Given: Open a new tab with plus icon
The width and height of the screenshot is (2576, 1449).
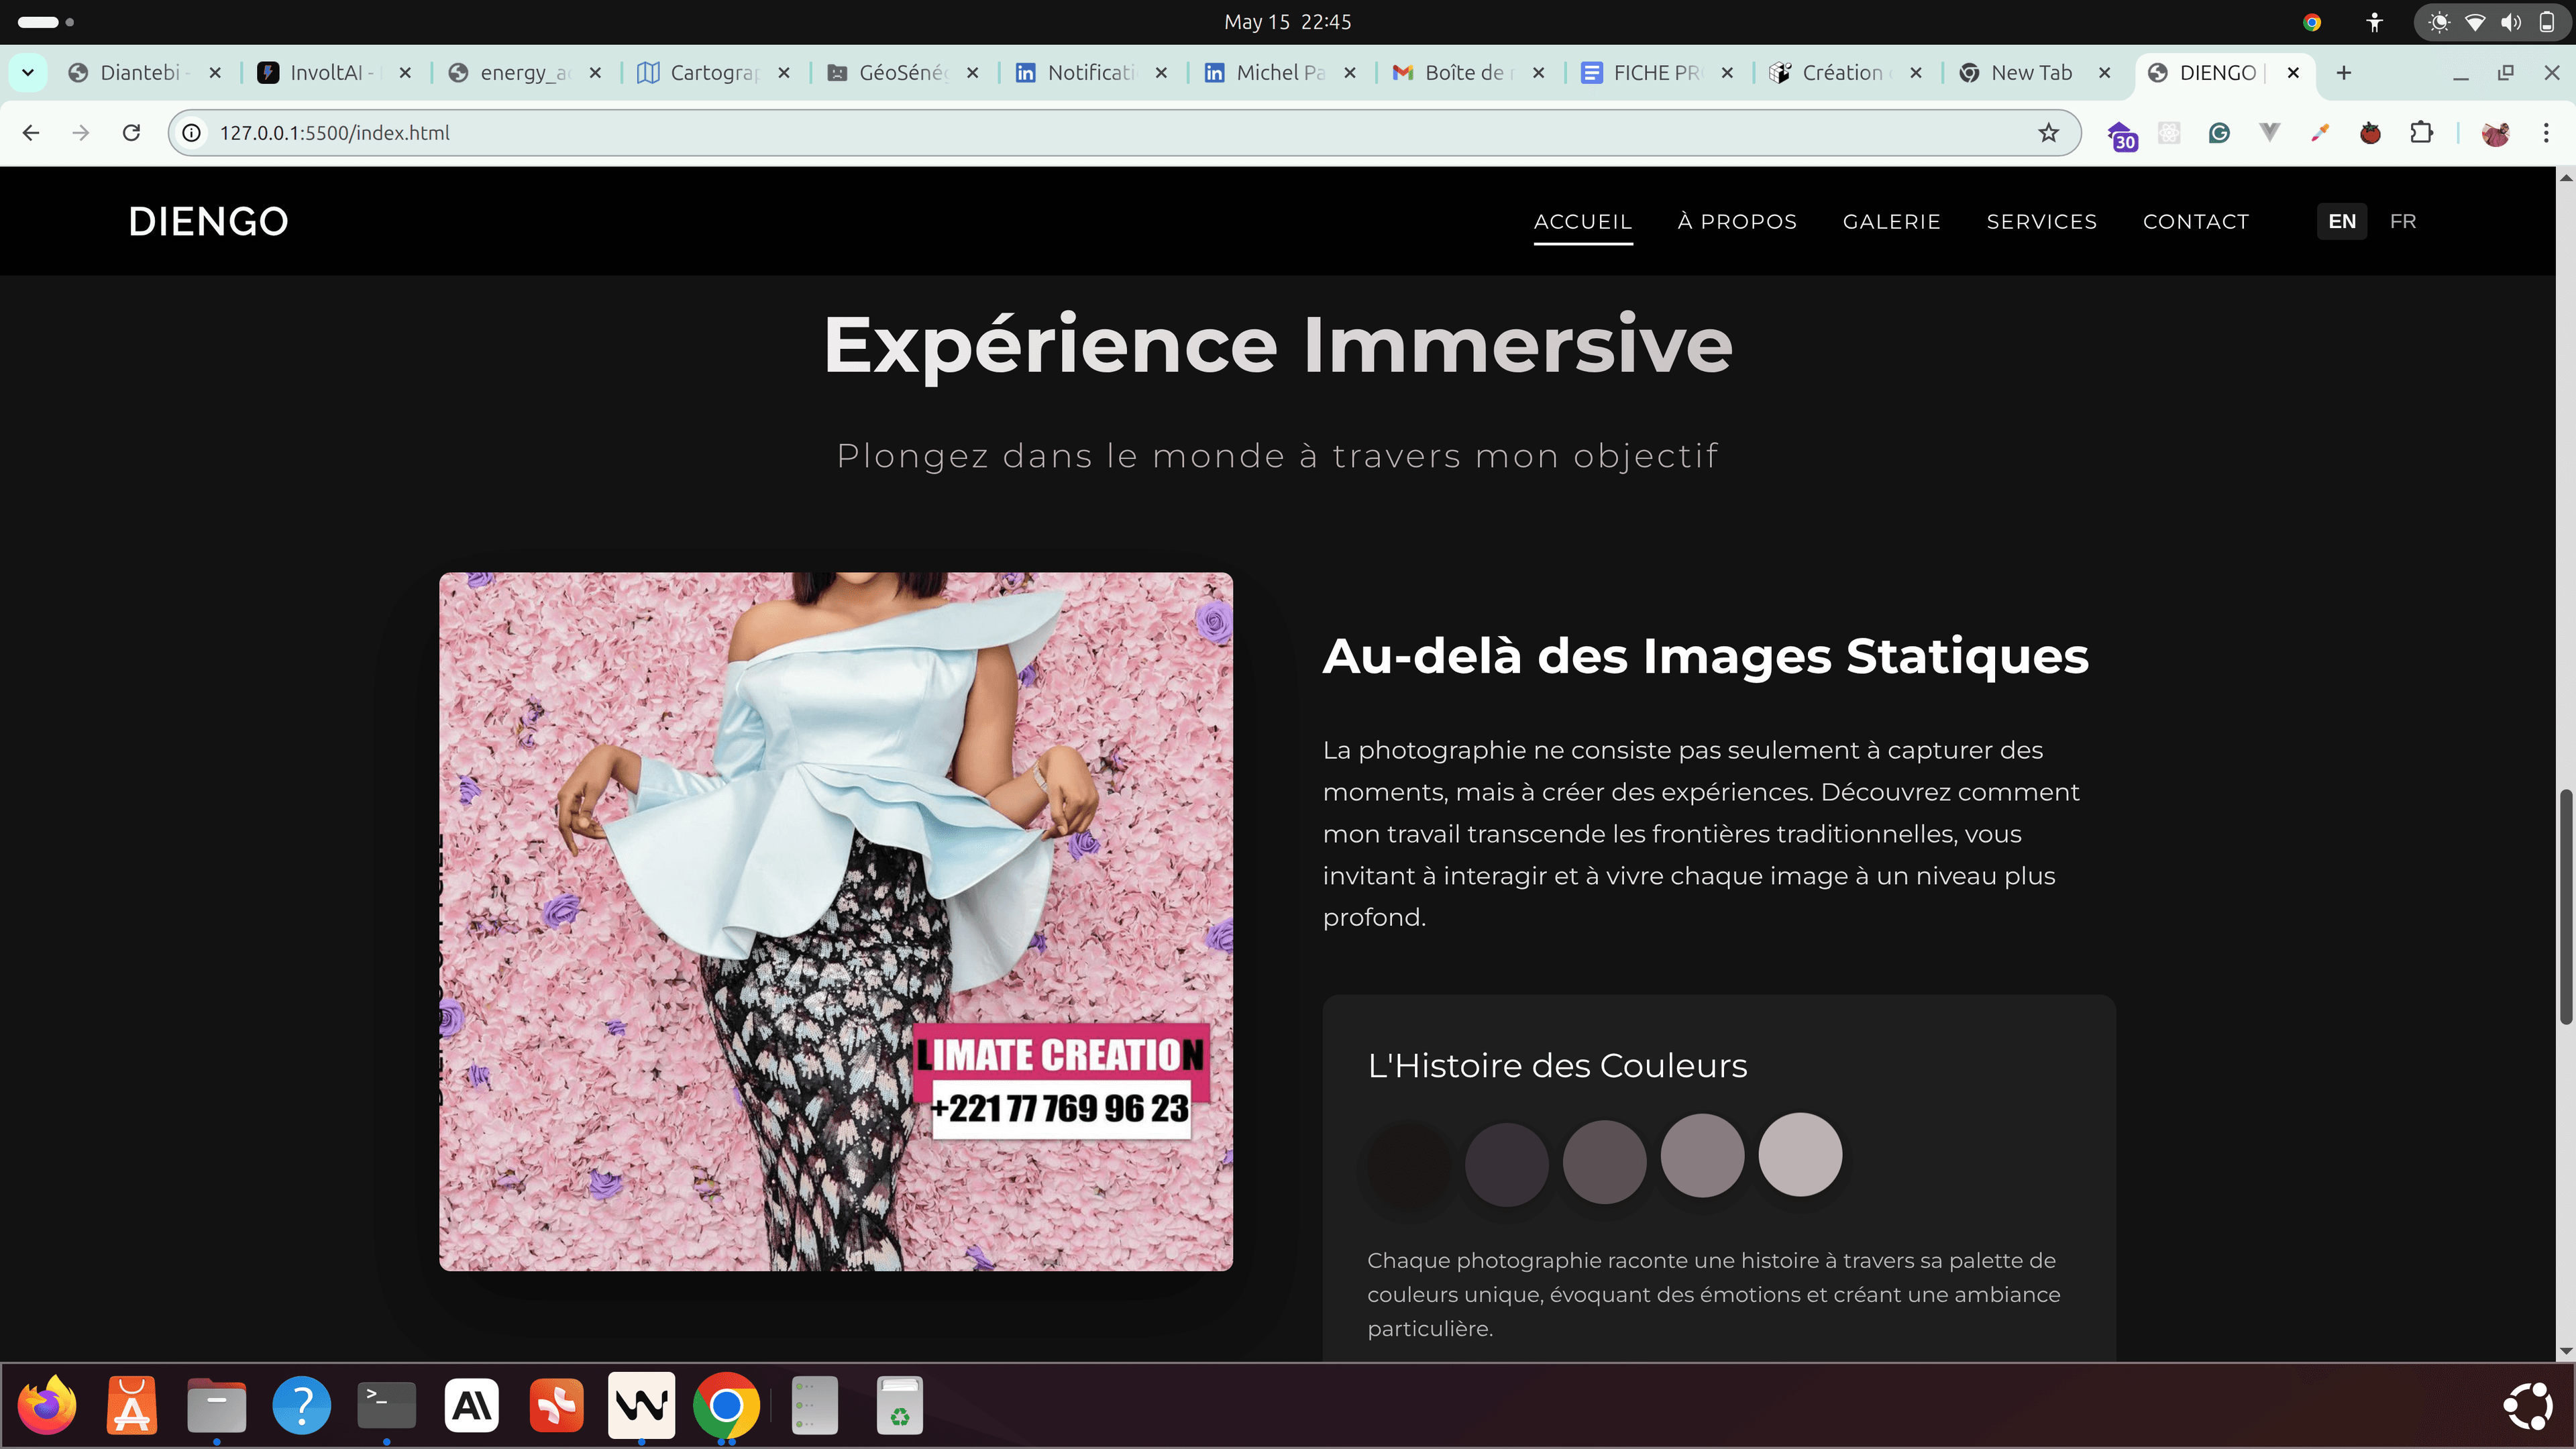Looking at the screenshot, I should [x=2343, y=73].
